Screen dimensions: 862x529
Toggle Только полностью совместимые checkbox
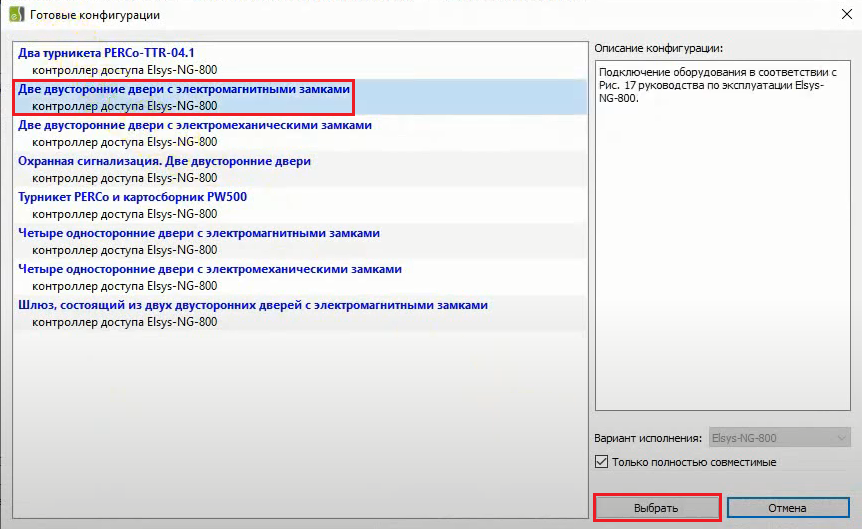tap(601, 462)
